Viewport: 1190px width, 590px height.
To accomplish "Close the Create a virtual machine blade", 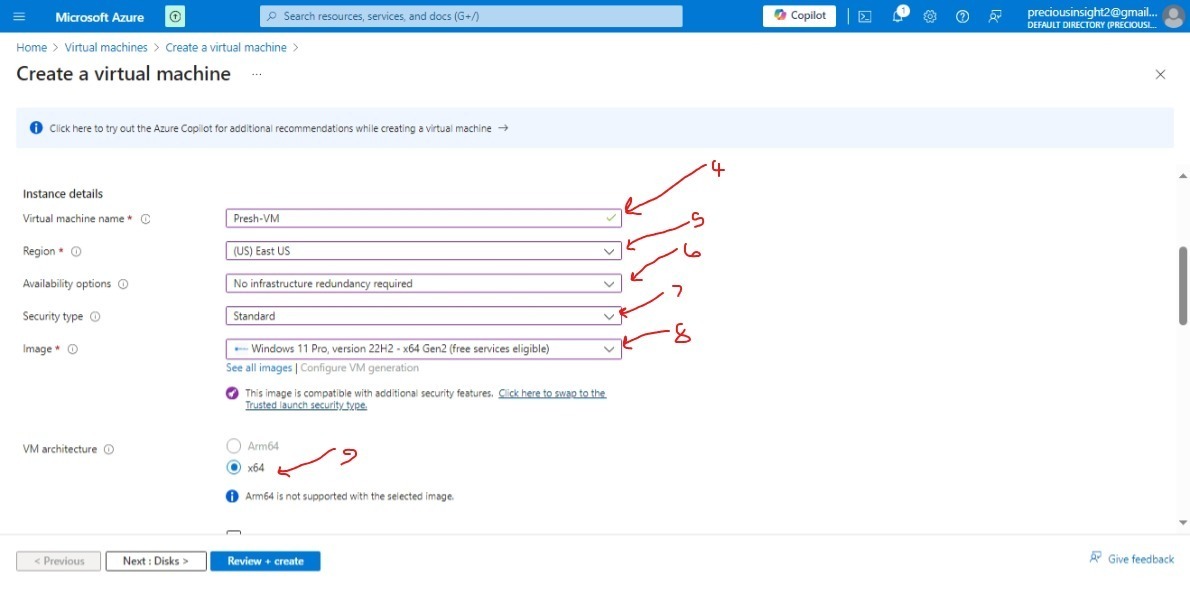I will coord(1160,74).
